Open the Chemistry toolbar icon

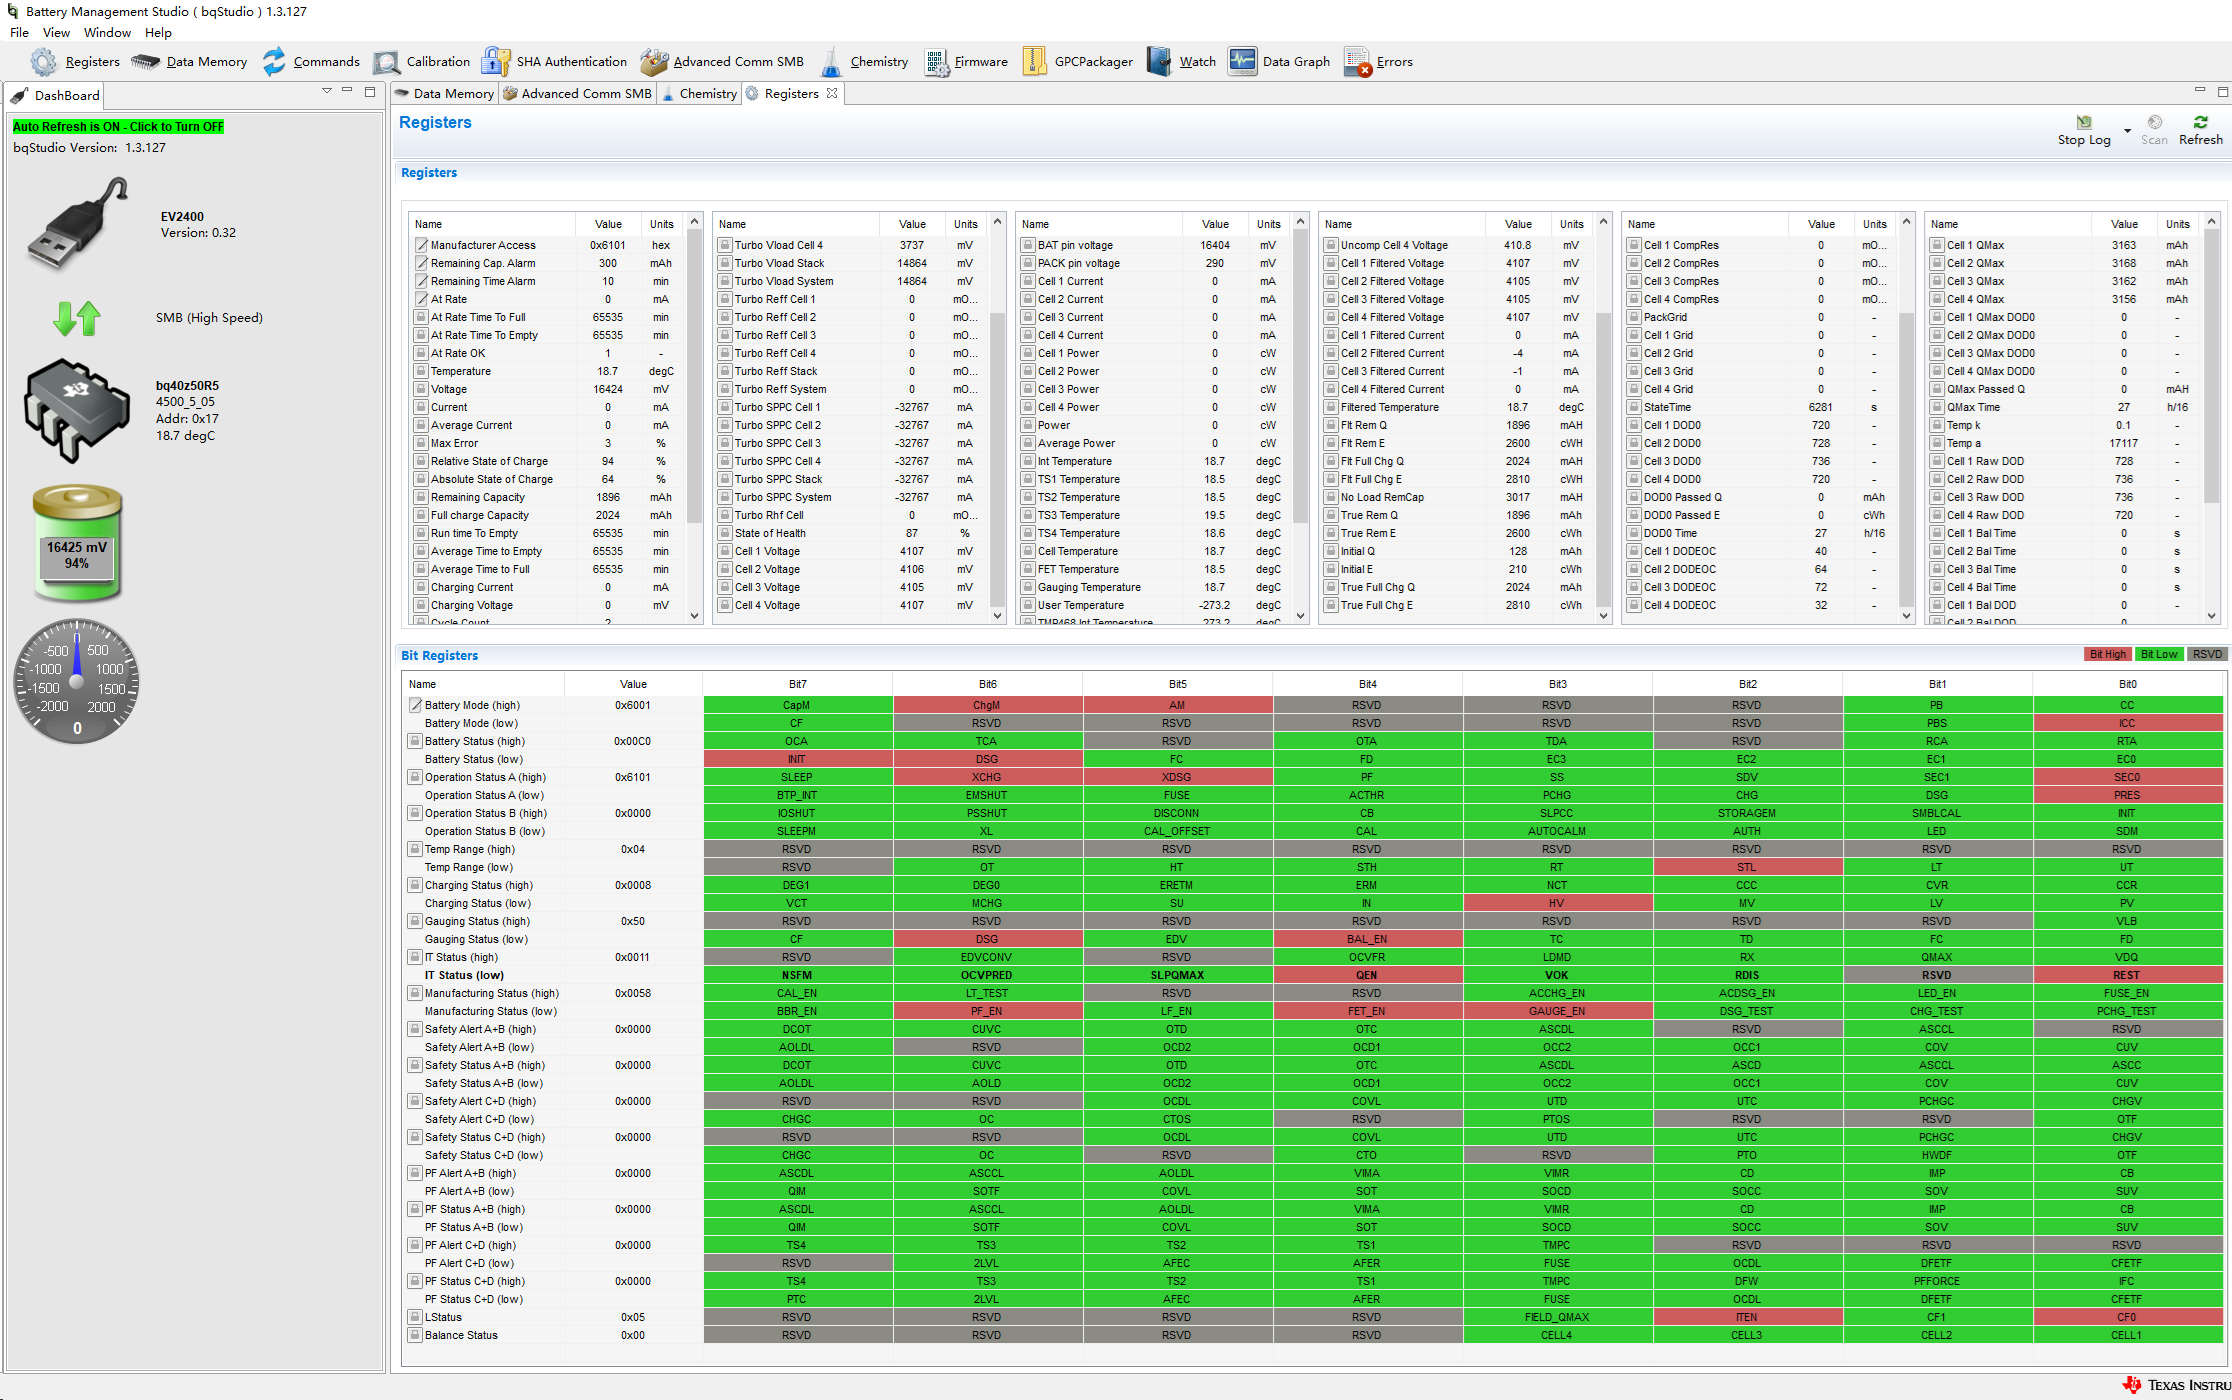tap(864, 62)
